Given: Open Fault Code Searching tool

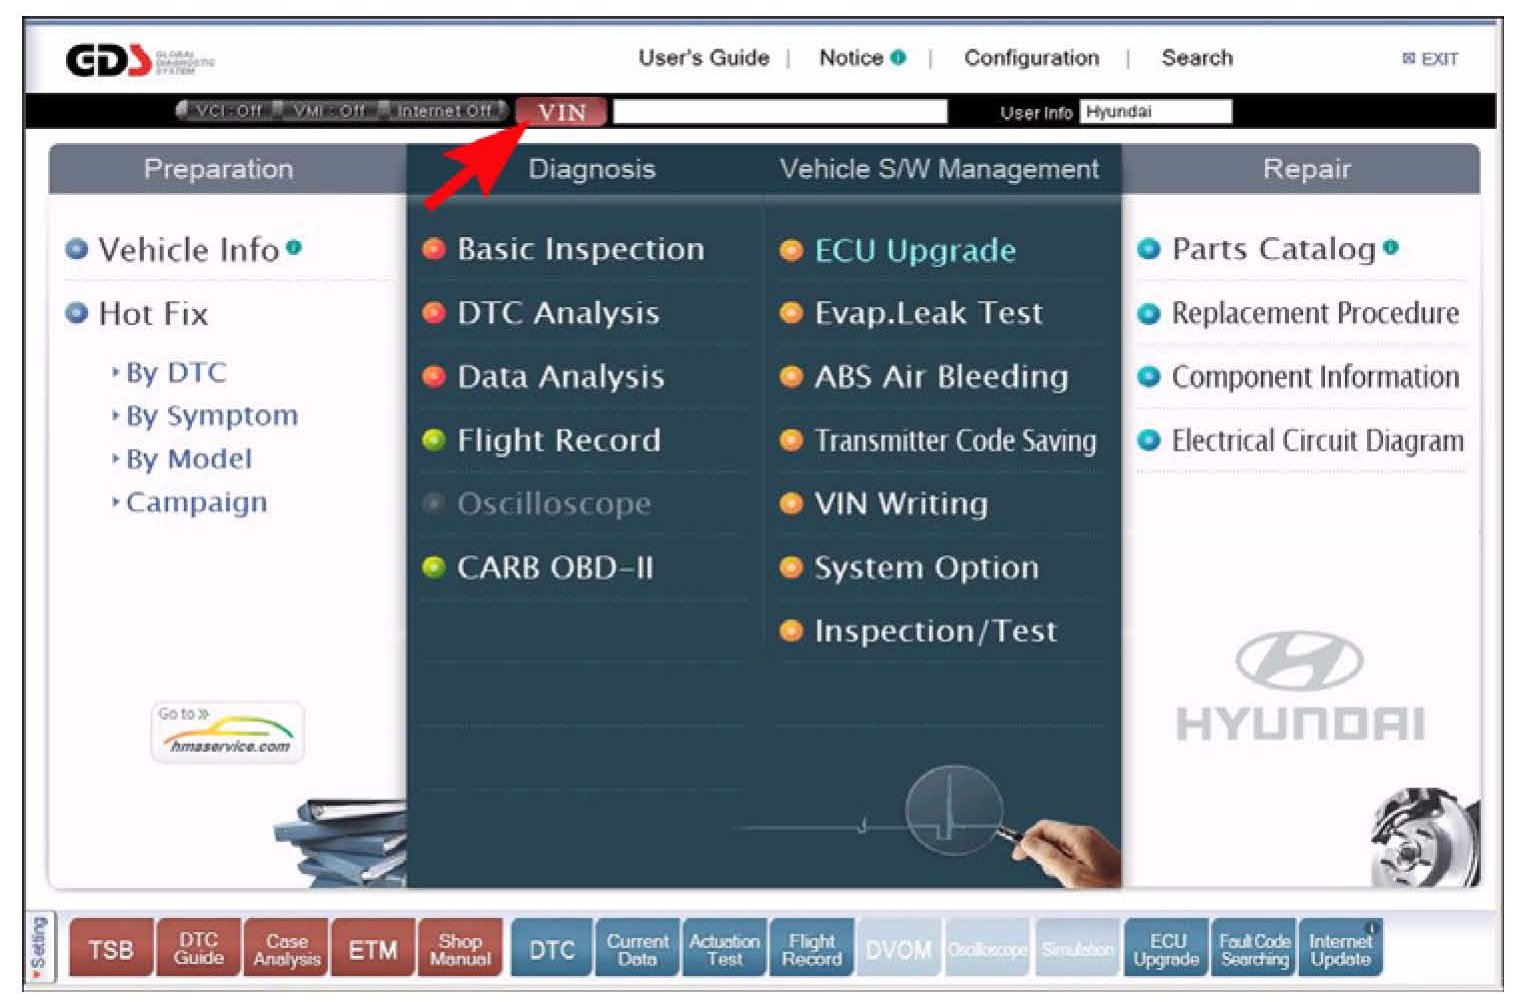Looking at the screenshot, I should click(x=1254, y=949).
